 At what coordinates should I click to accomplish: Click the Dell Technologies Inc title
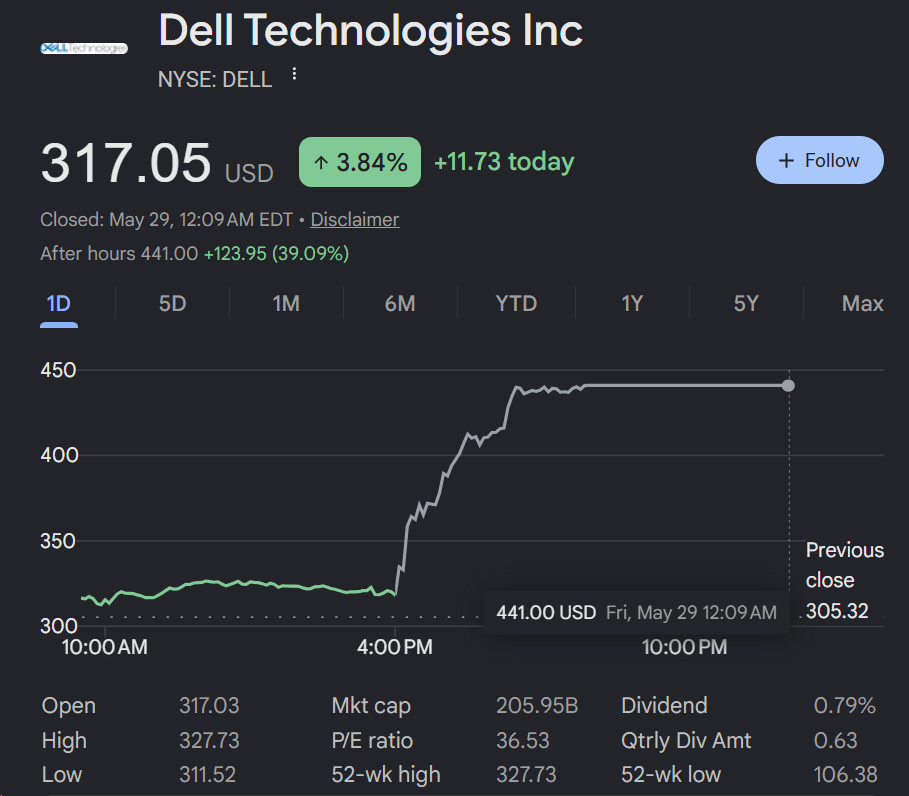370,30
